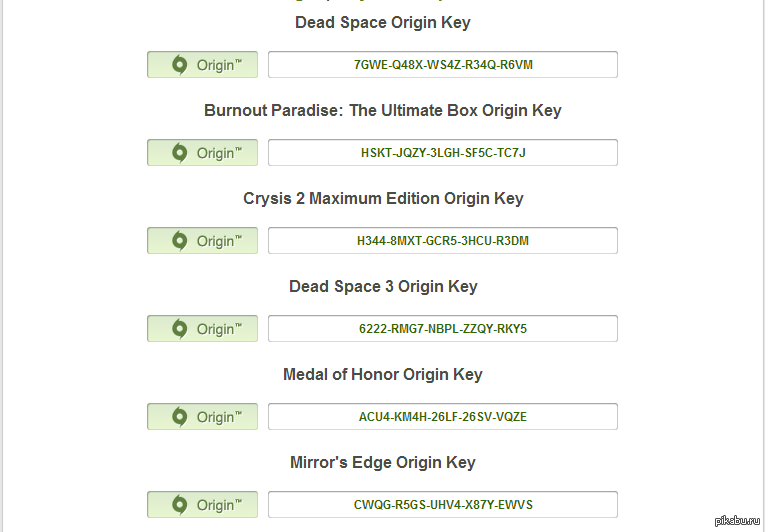
Task: Select the Dead Space key field 7GWE-Q48X
Action: click(x=443, y=64)
